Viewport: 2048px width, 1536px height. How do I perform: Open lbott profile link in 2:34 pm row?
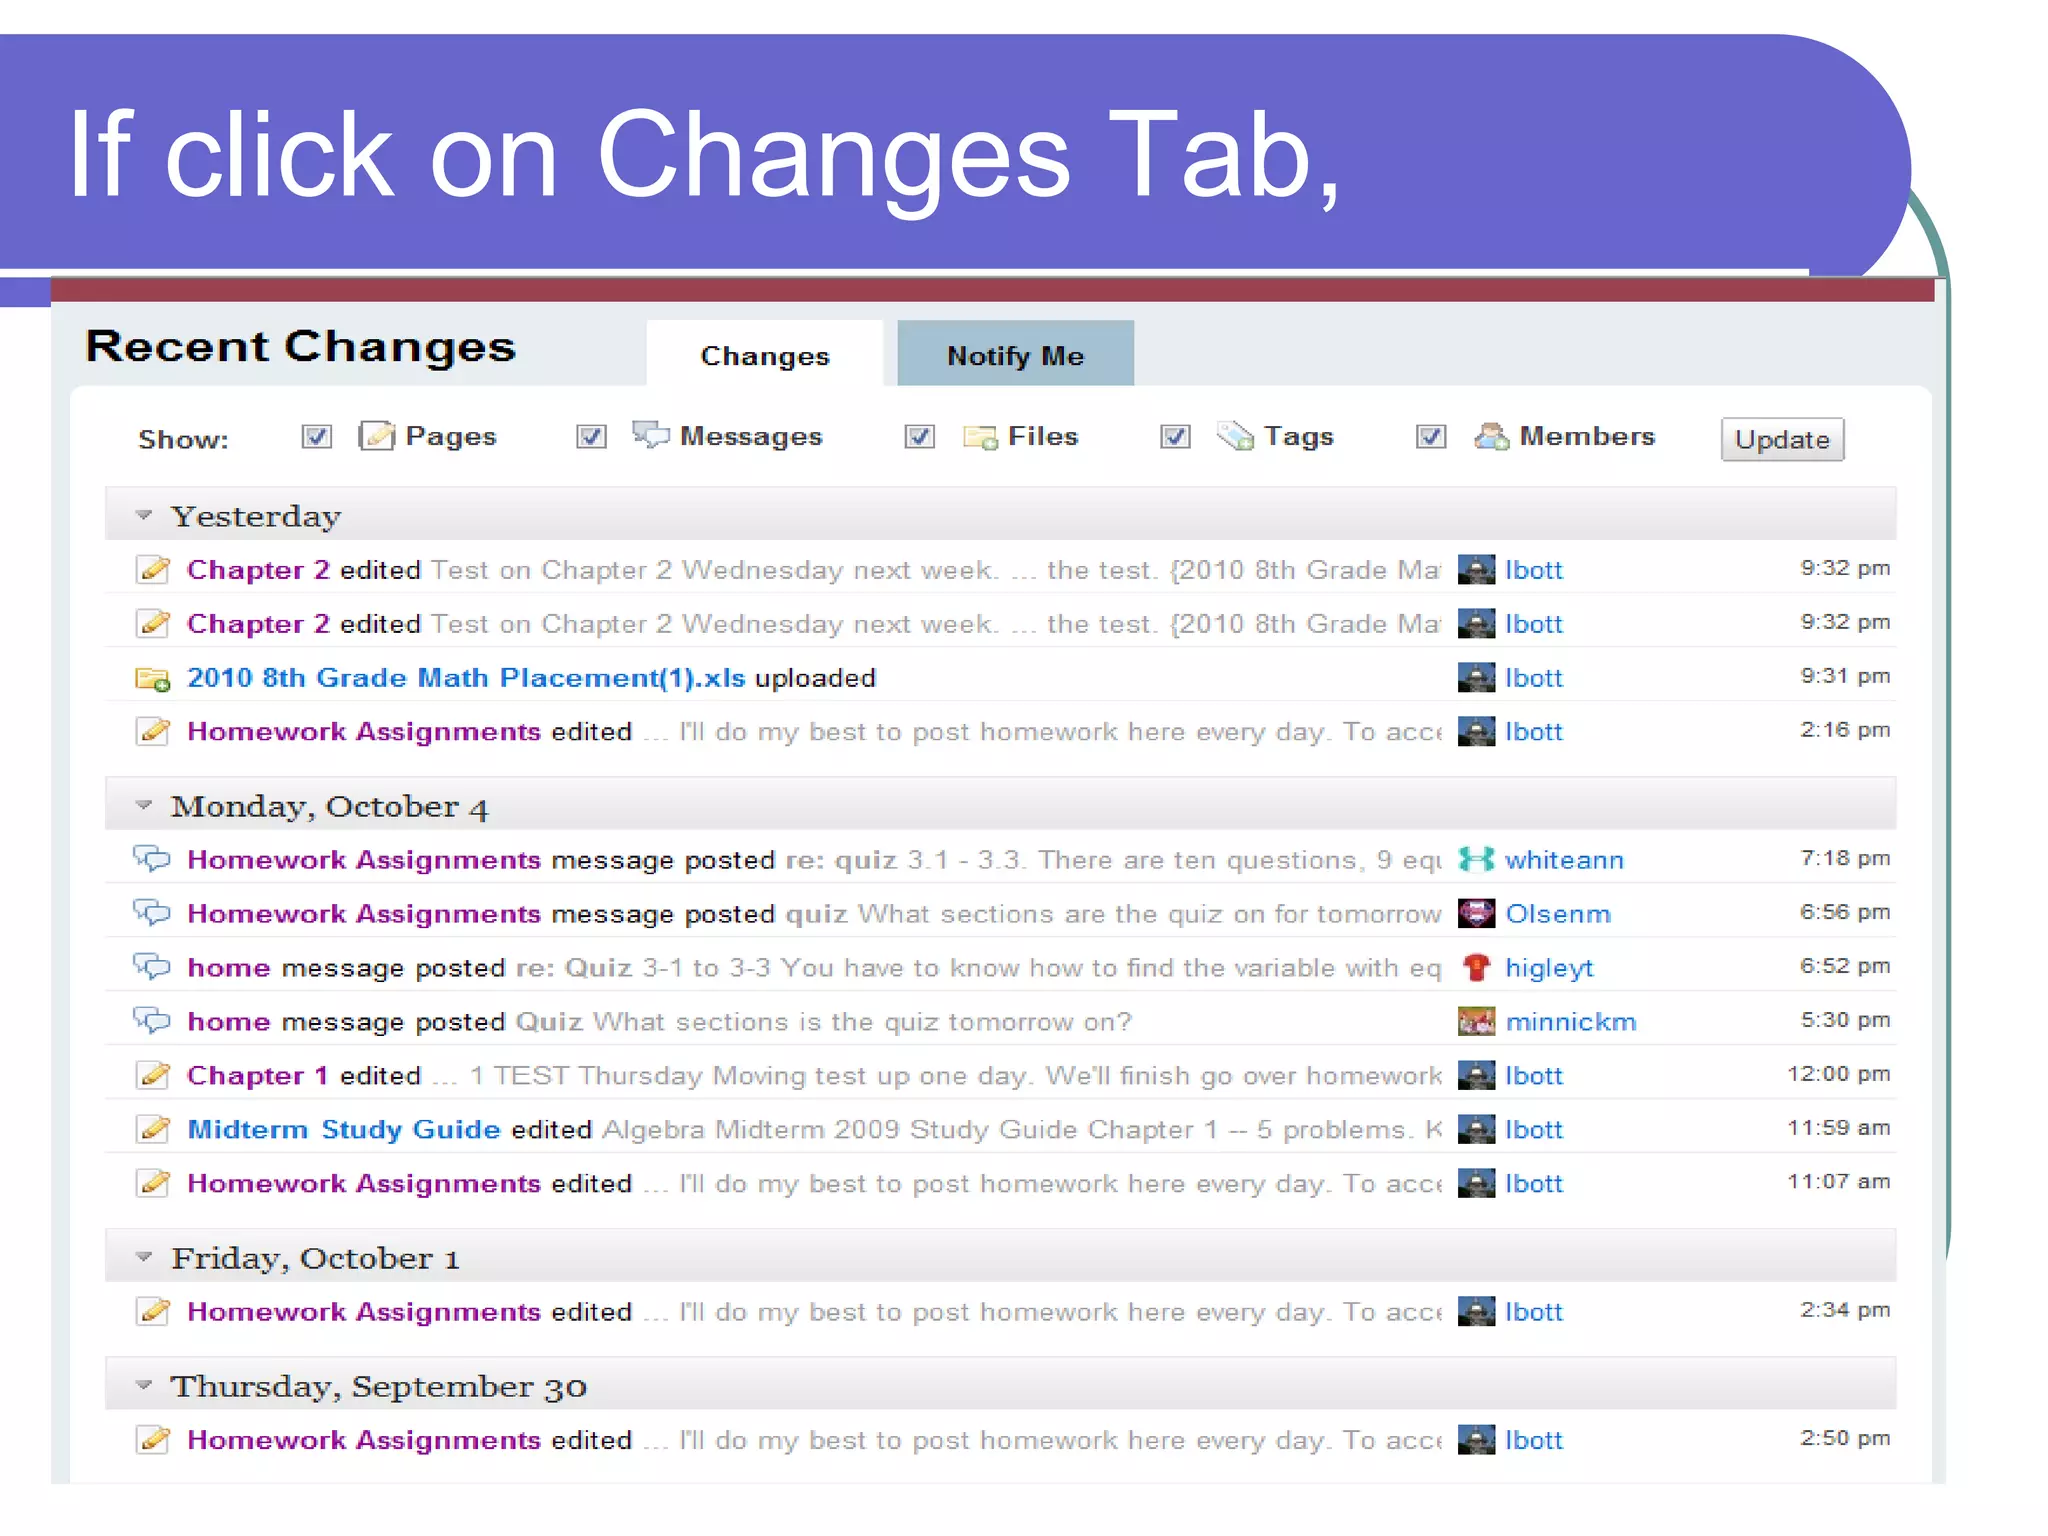pyautogui.click(x=1533, y=1312)
